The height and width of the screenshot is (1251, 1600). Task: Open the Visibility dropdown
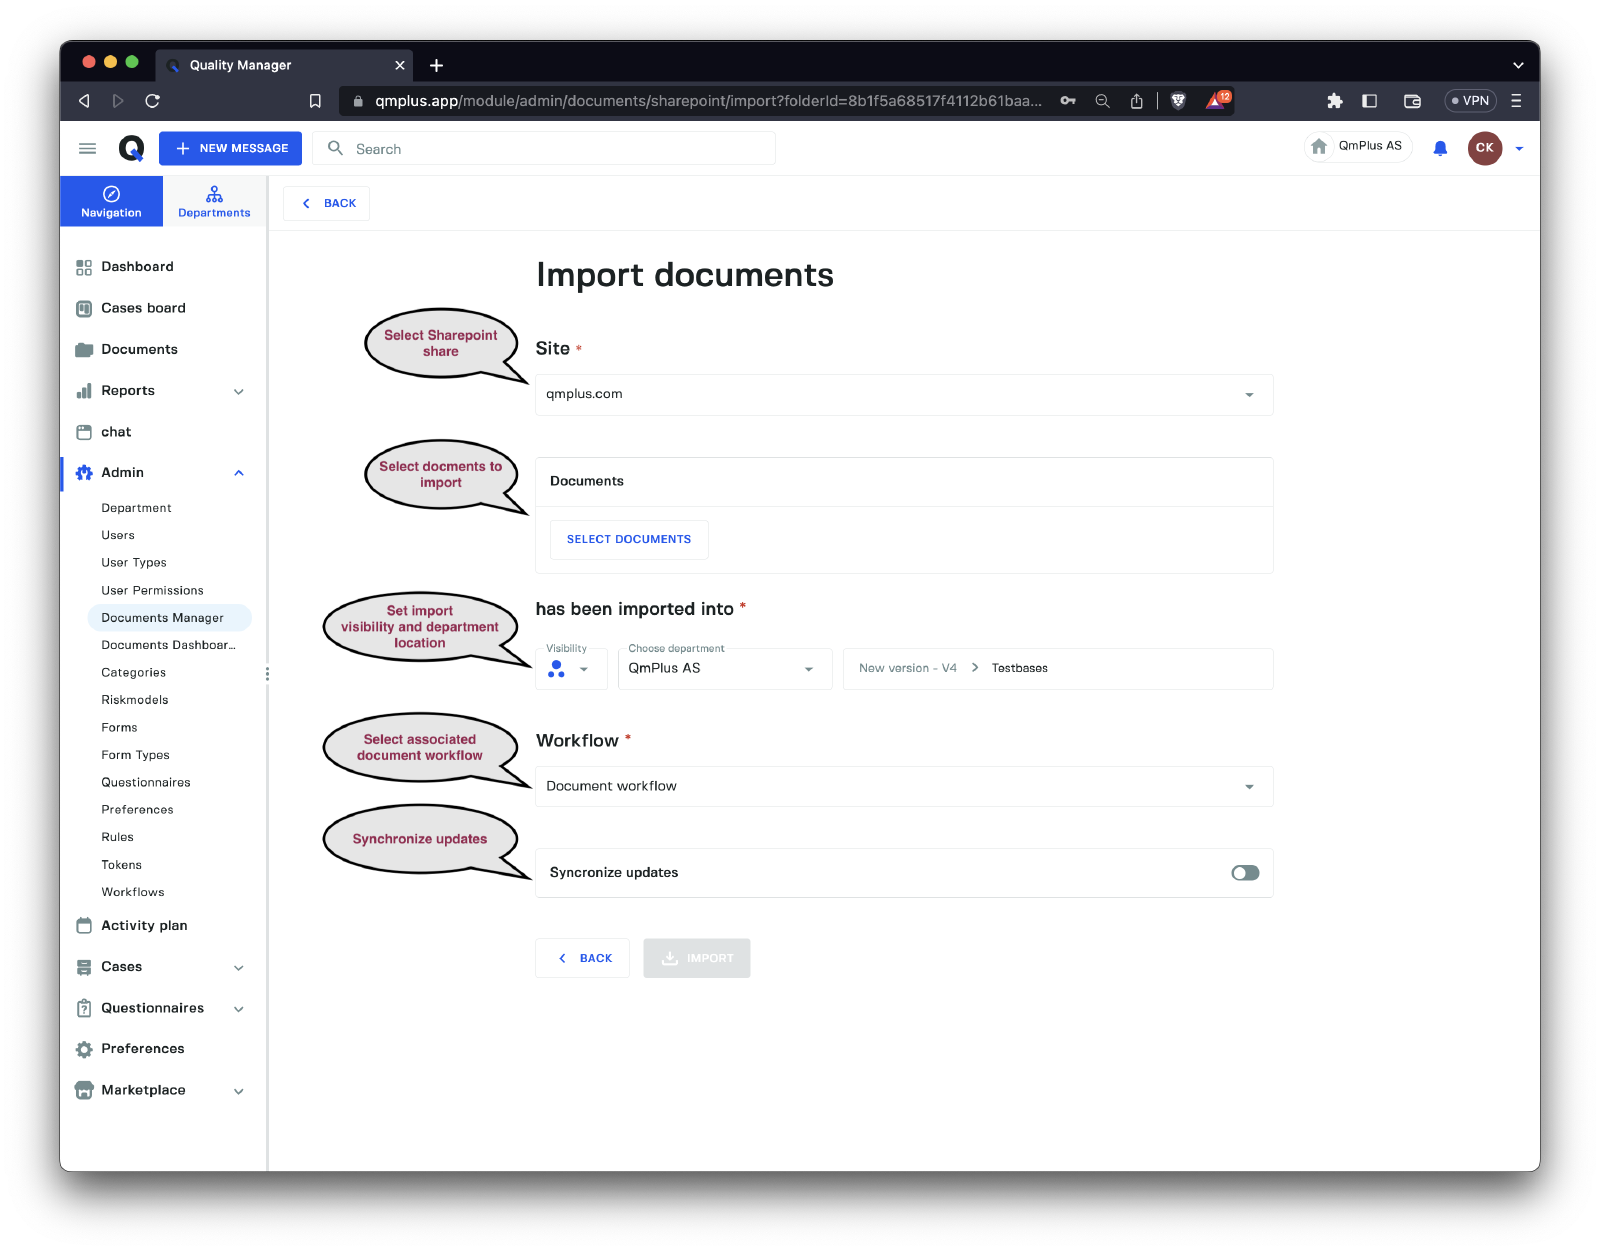point(570,669)
